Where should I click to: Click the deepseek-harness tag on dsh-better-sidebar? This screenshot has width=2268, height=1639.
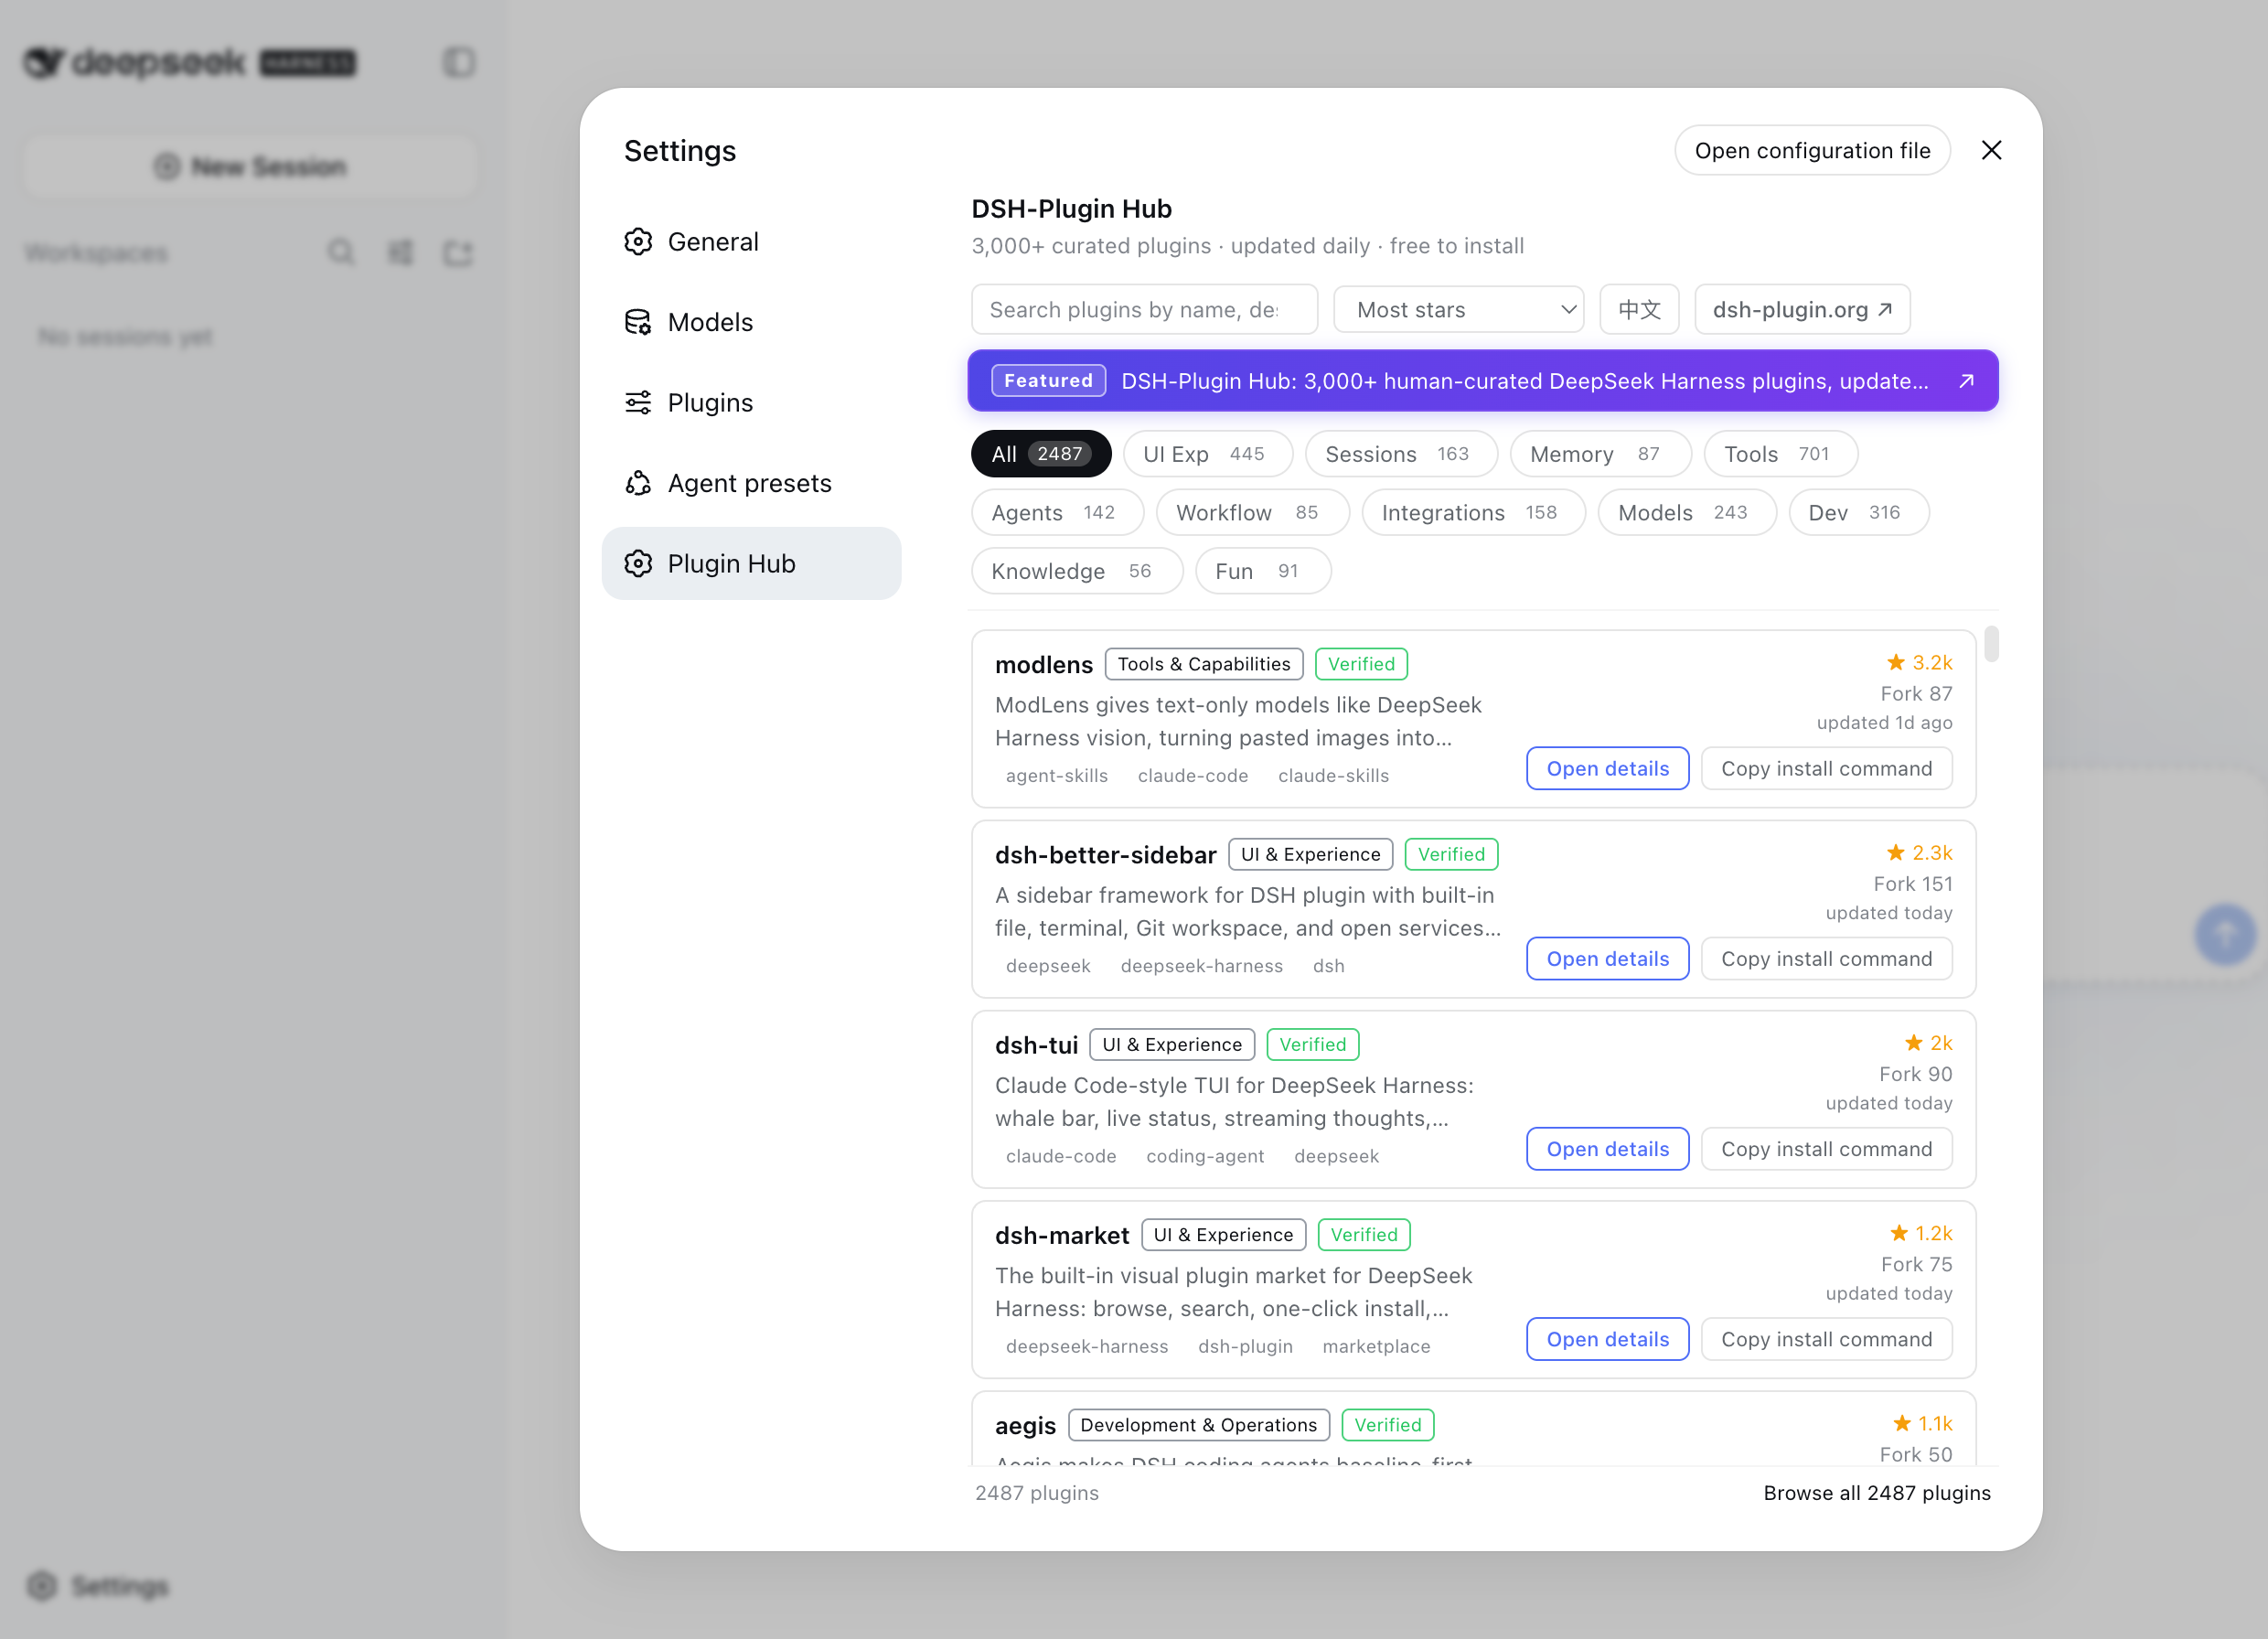click(x=1201, y=966)
